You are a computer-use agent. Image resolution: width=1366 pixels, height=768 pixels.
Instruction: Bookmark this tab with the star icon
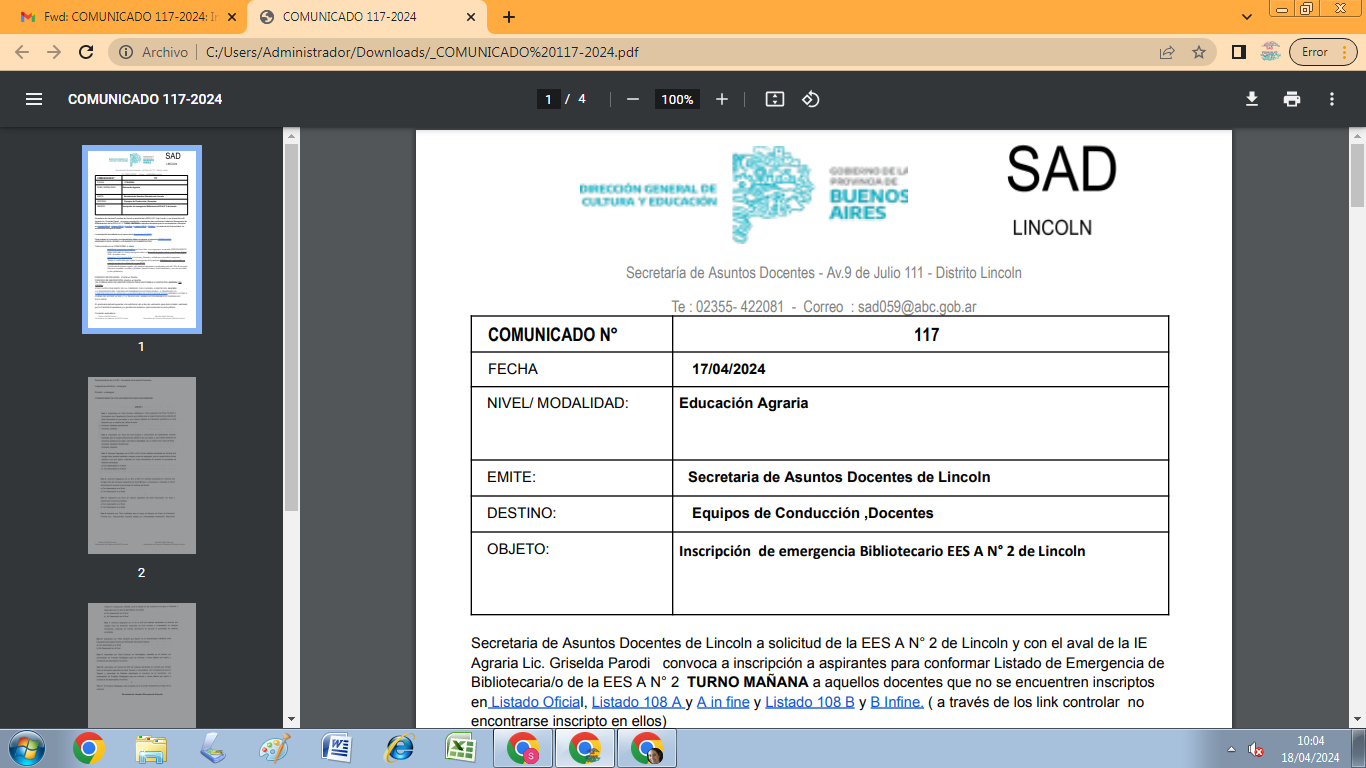click(x=1199, y=52)
